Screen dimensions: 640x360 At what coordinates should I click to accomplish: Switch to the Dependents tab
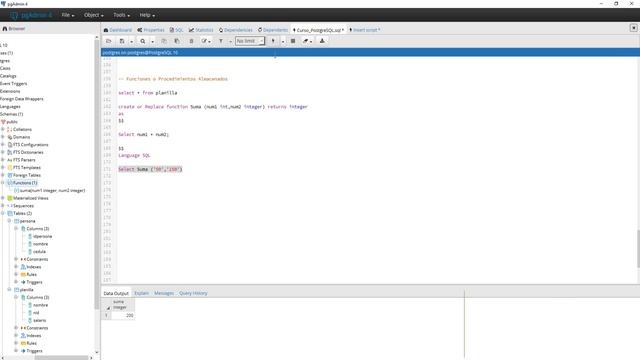tap(273, 30)
